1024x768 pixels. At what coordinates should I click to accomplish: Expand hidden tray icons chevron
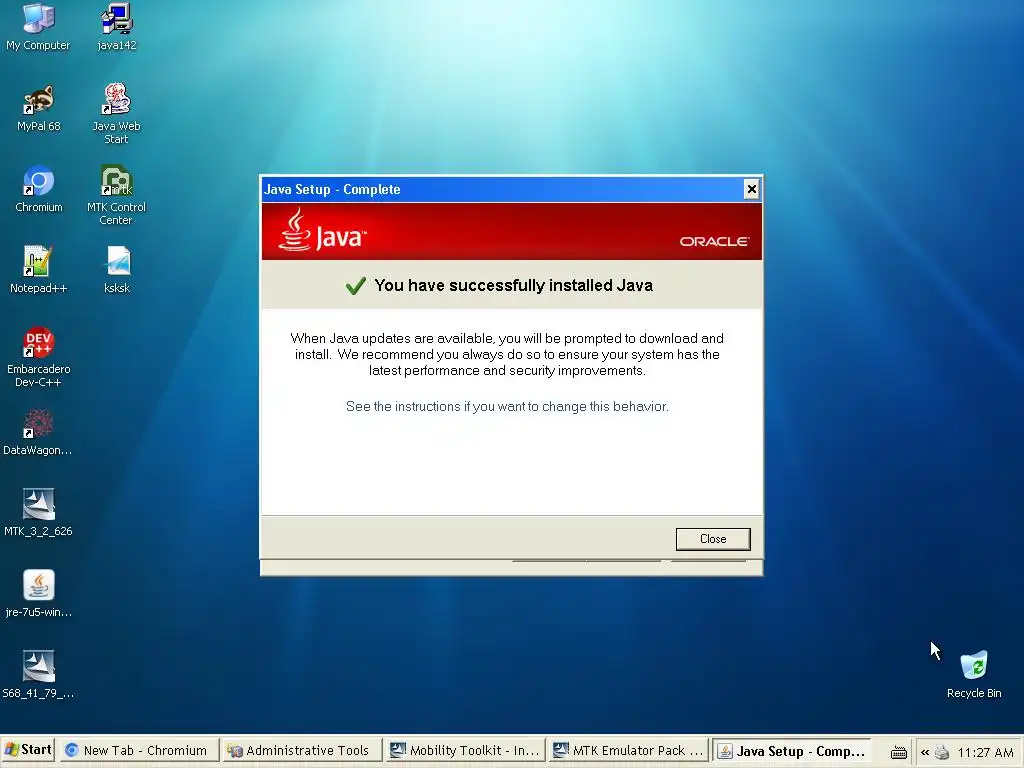coord(925,752)
